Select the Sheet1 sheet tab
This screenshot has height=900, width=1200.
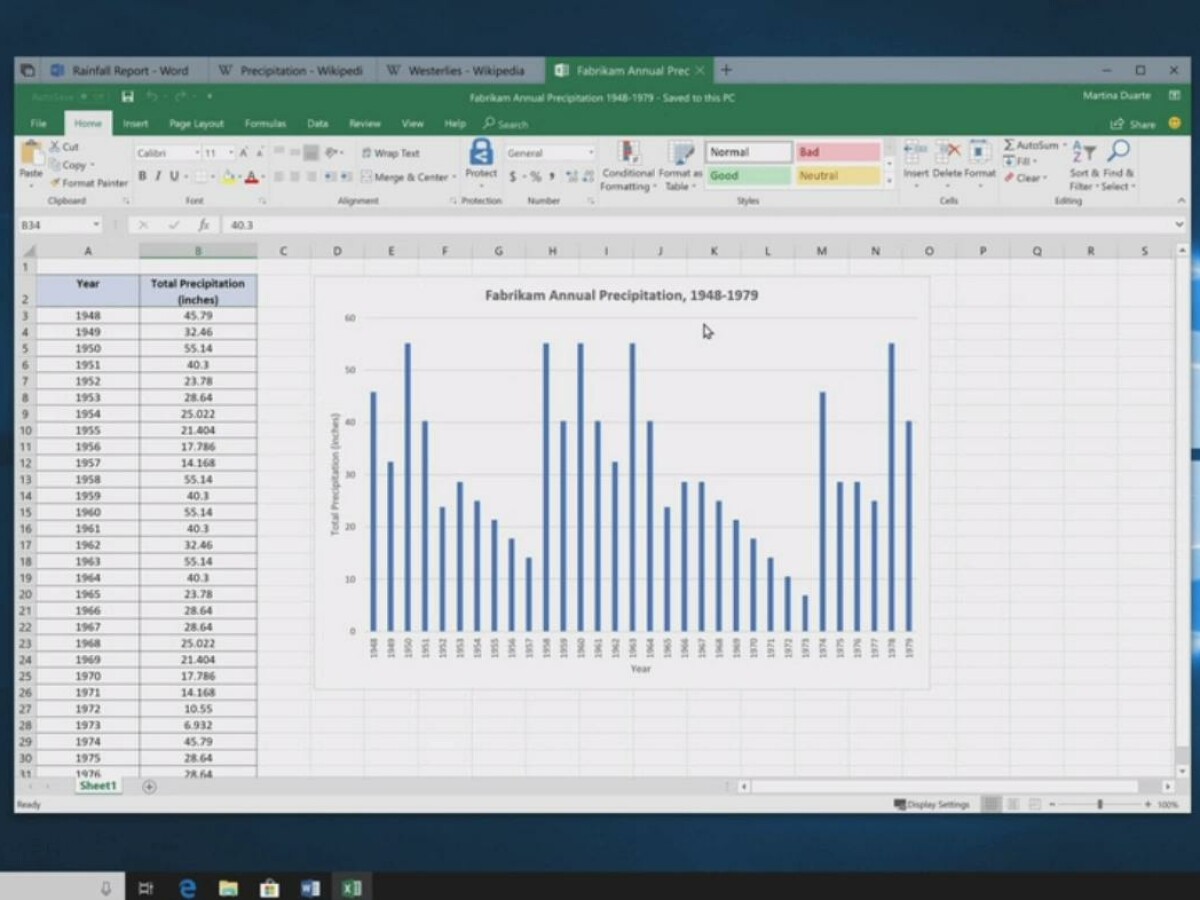coord(98,786)
